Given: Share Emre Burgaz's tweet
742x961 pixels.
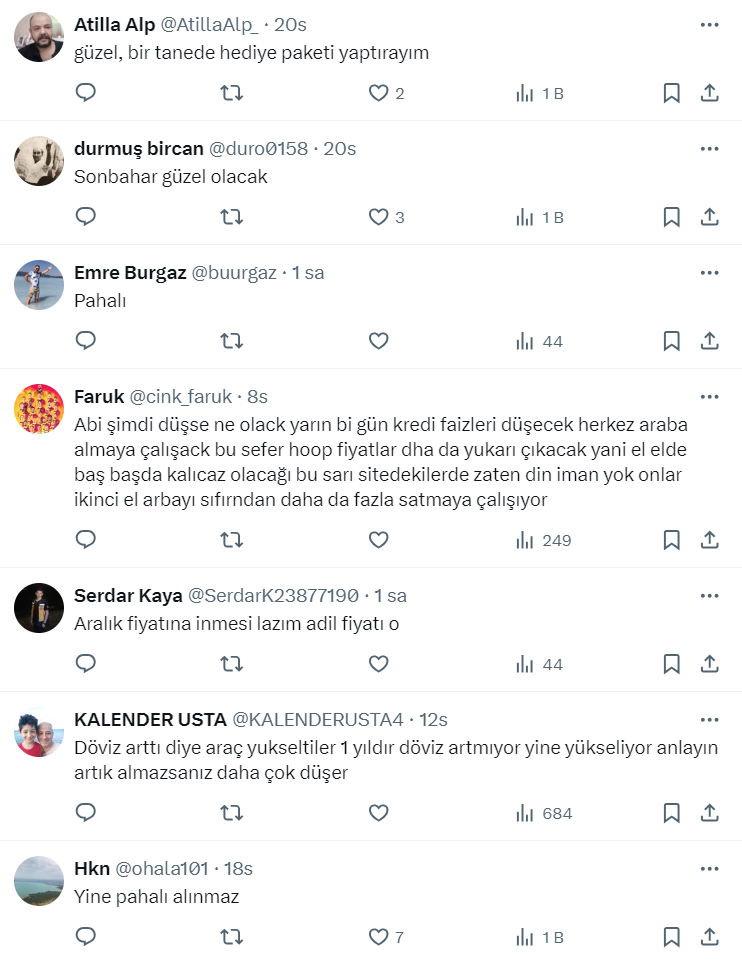Looking at the screenshot, I should coord(709,341).
